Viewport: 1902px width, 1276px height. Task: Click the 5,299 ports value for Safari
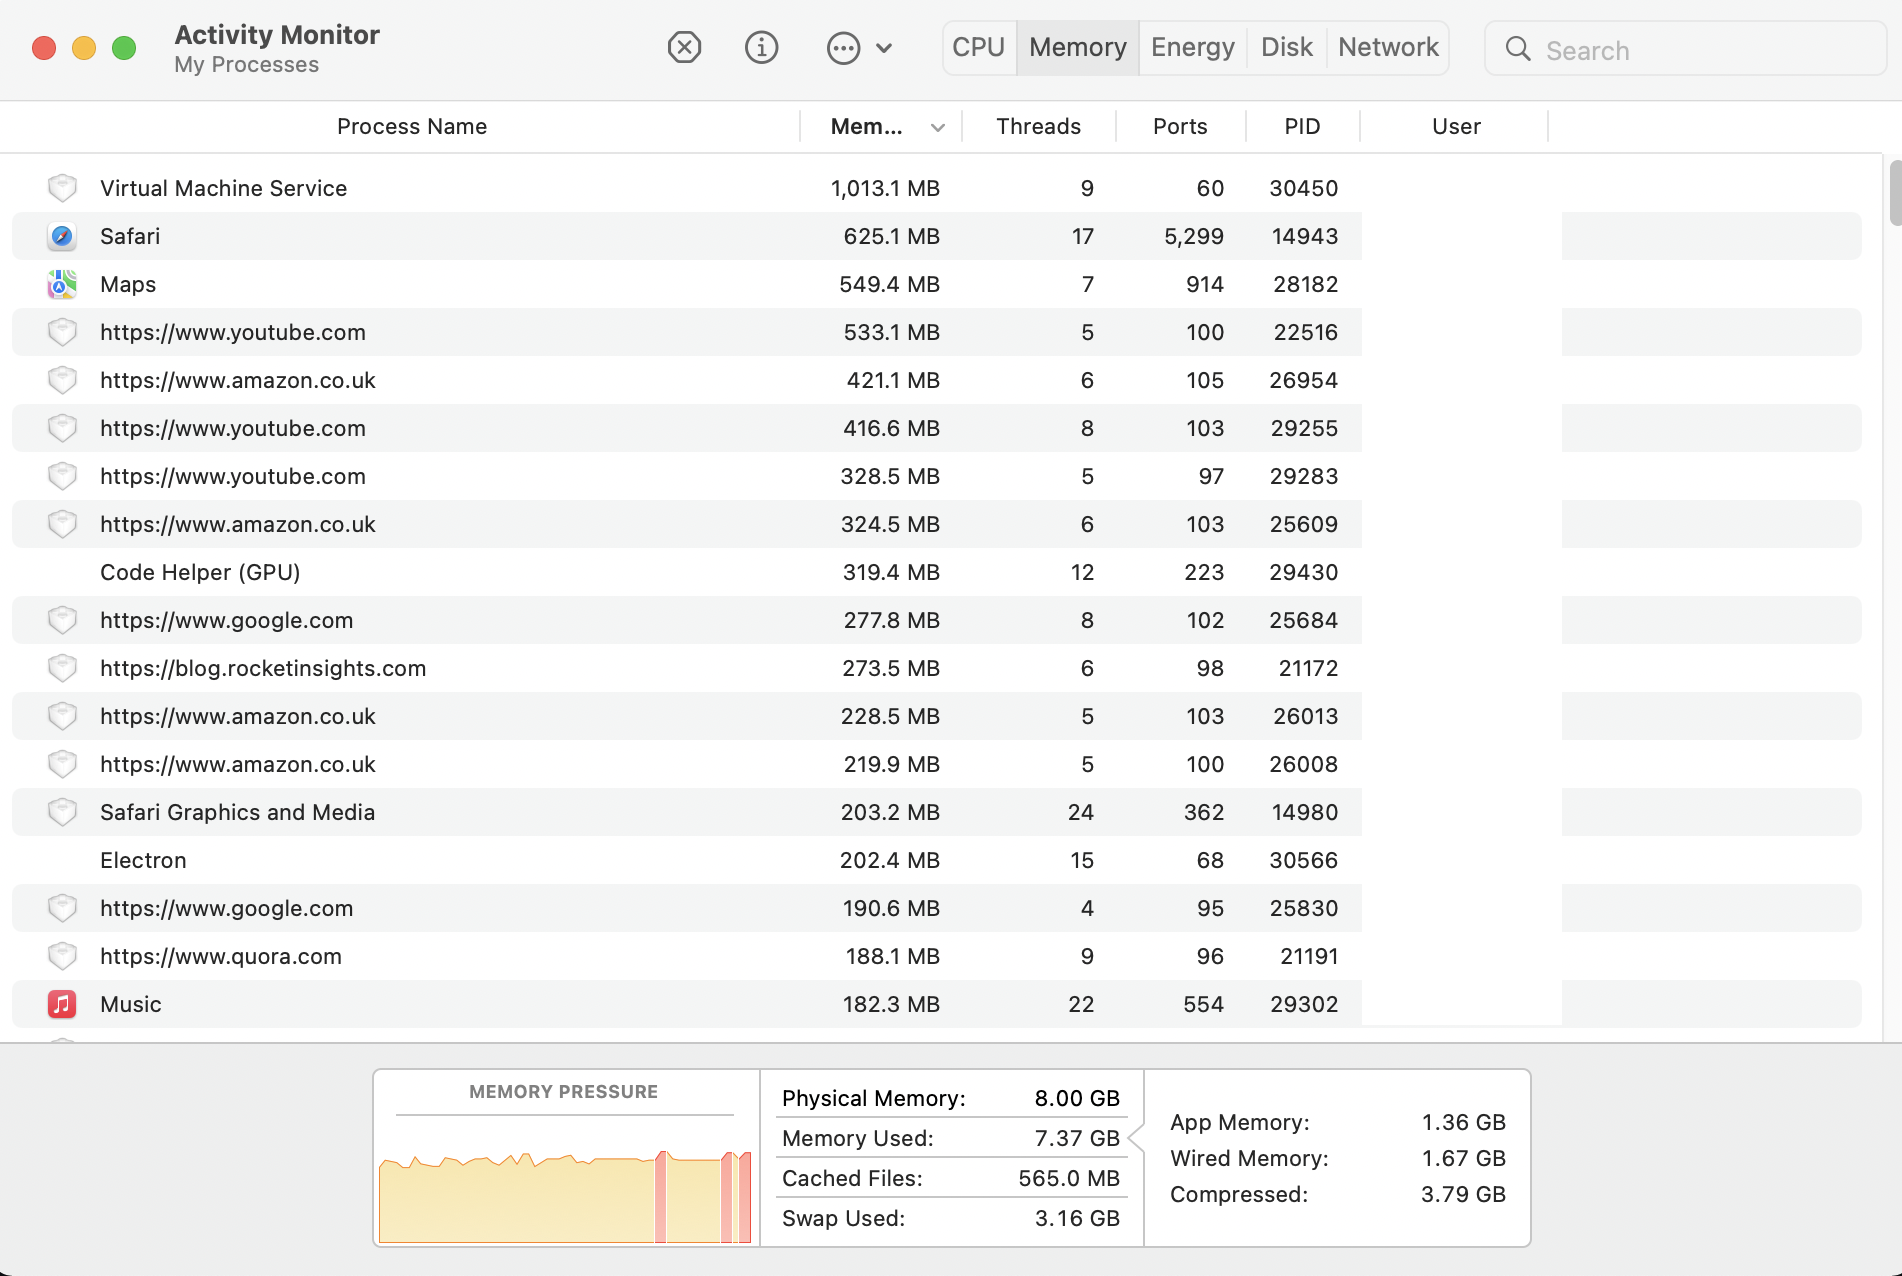point(1194,236)
